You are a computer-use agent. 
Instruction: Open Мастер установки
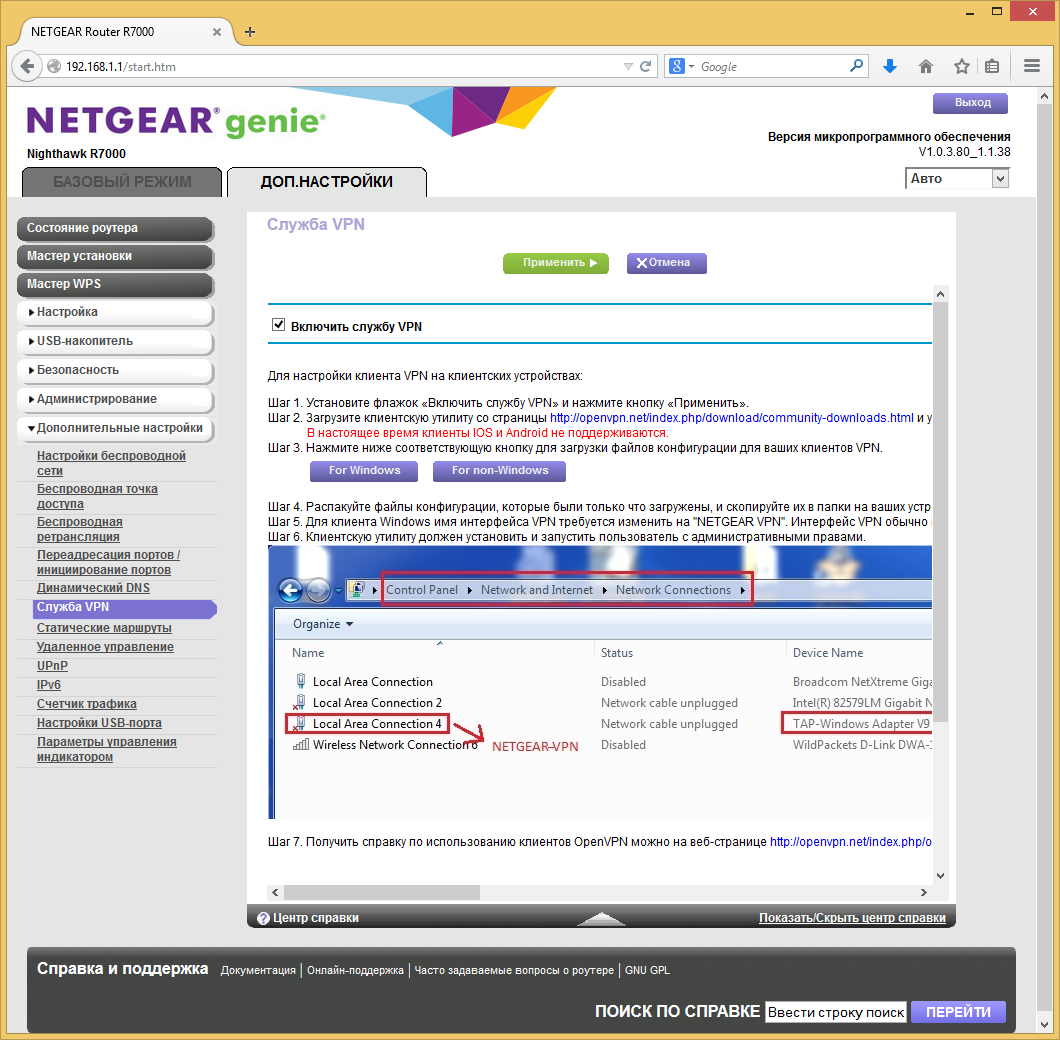pyautogui.click(x=115, y=256)
